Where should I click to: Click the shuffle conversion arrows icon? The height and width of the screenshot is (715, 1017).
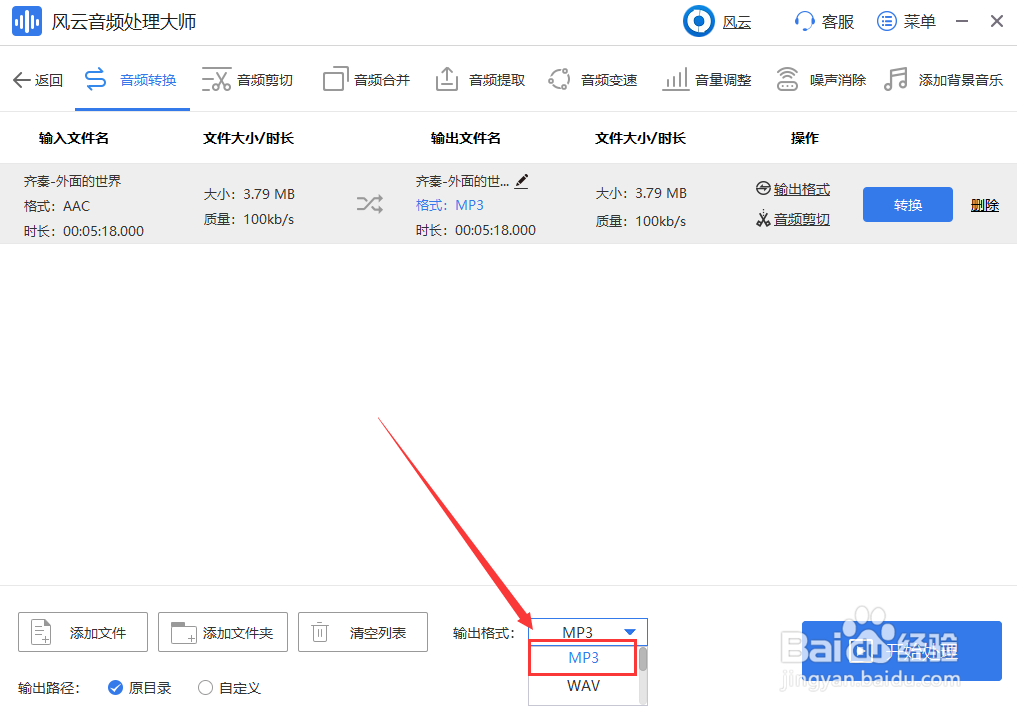[370, 204]
